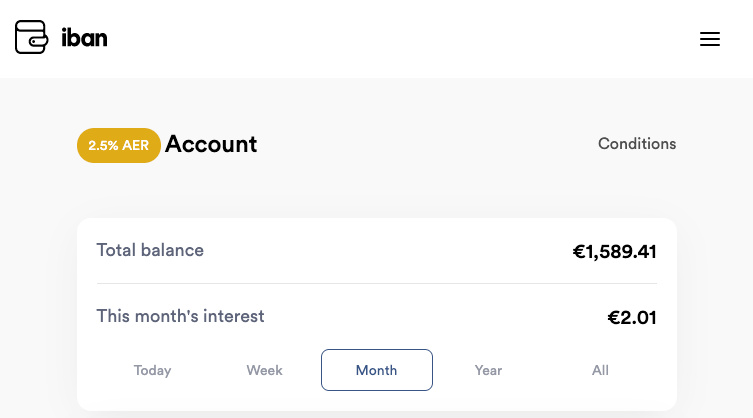The image size is (753, 418).
Task: Click the €1,589.41 balance amount
Action: pos(614,252)
